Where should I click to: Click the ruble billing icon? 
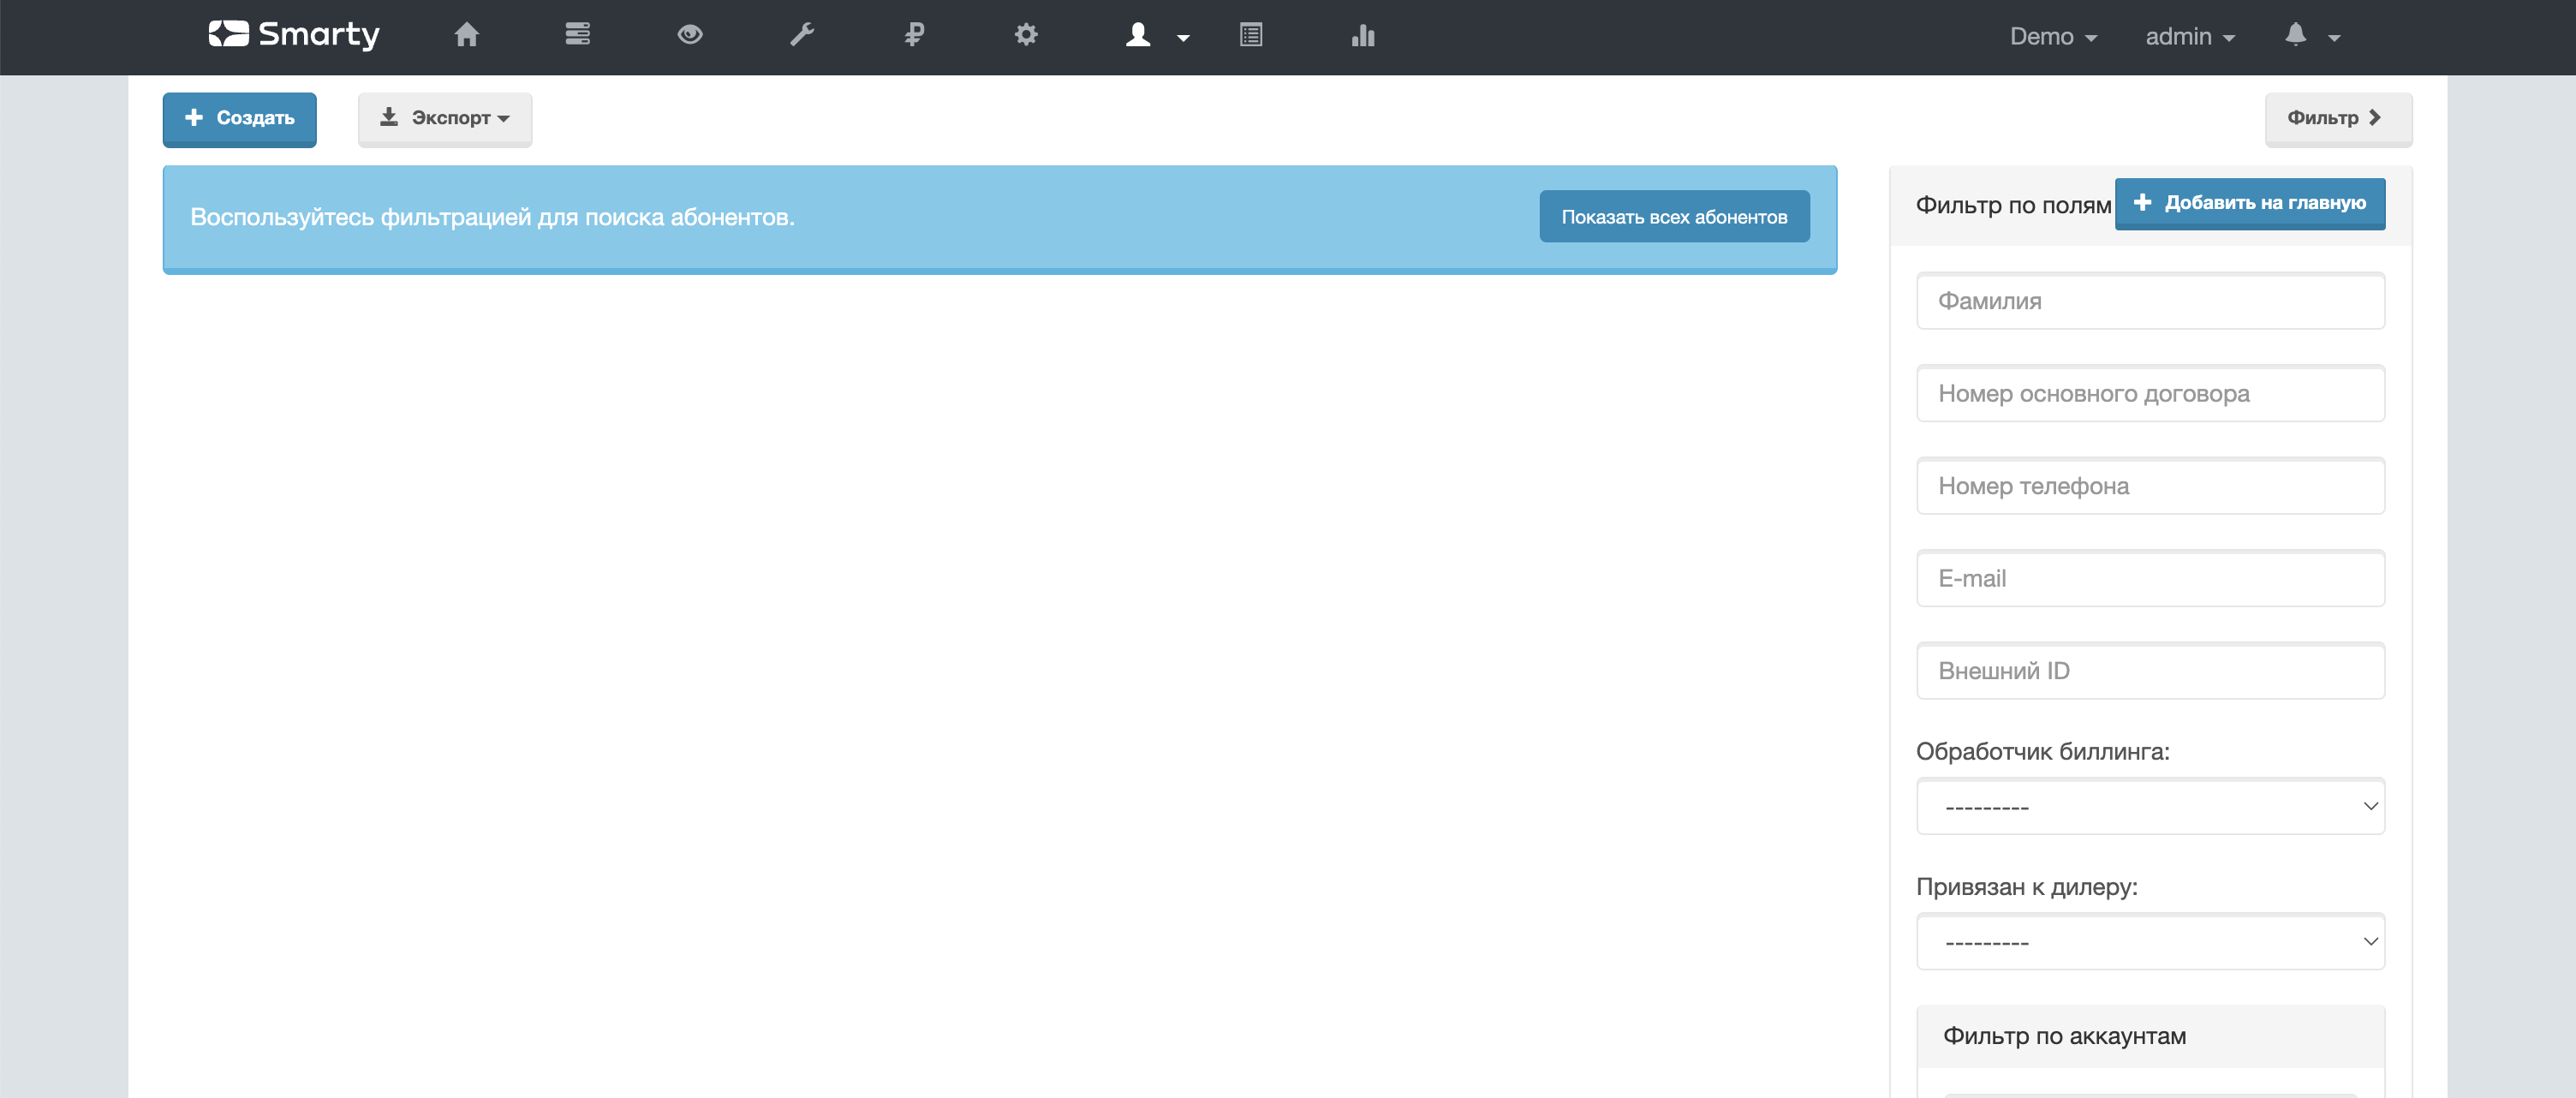(x=914, y=36)
